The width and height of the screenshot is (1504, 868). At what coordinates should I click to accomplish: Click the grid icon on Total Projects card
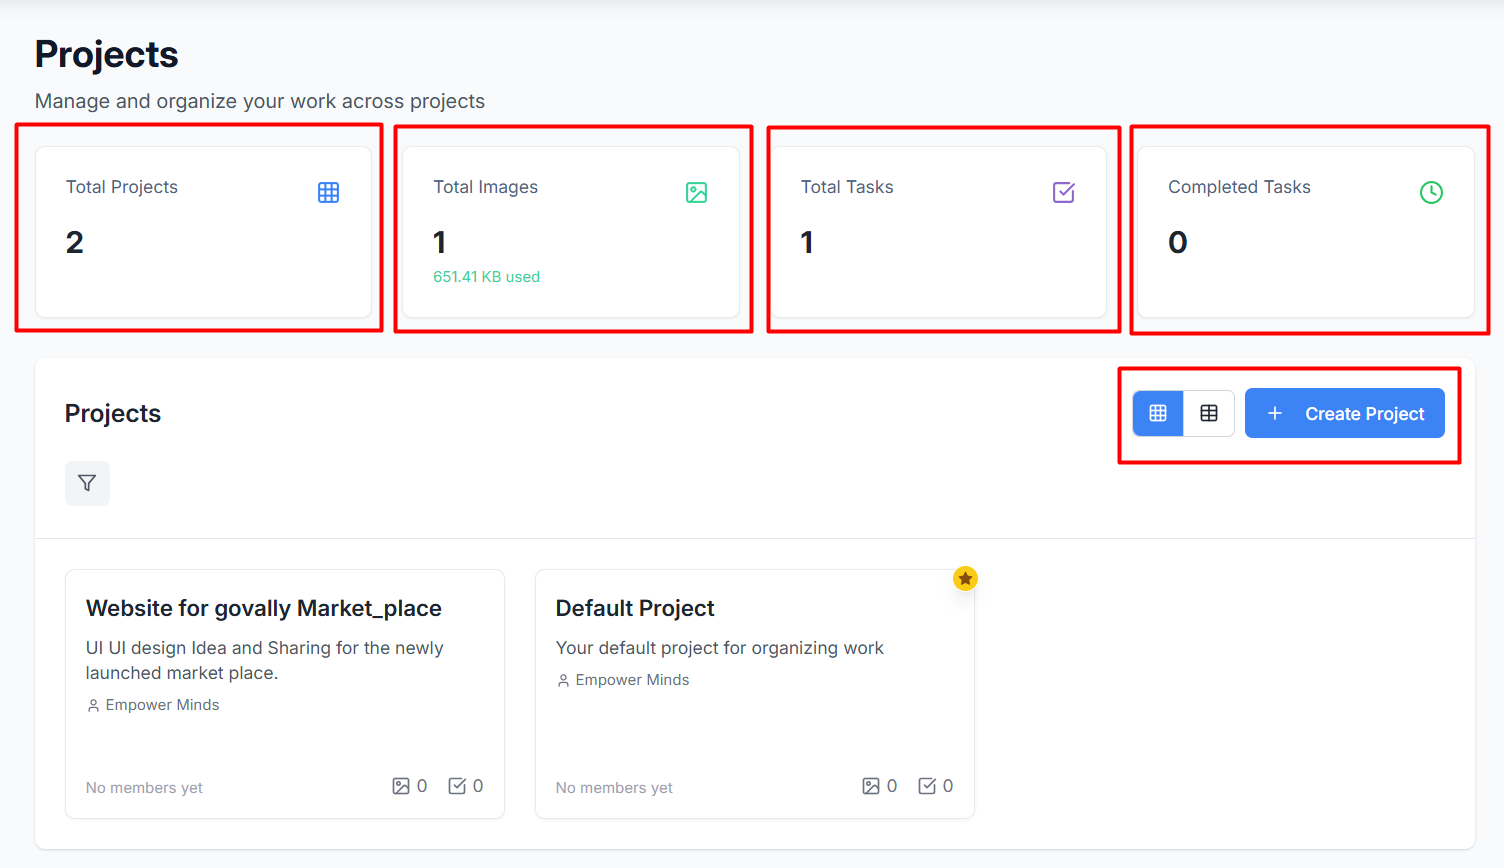(x=328, y=192)
